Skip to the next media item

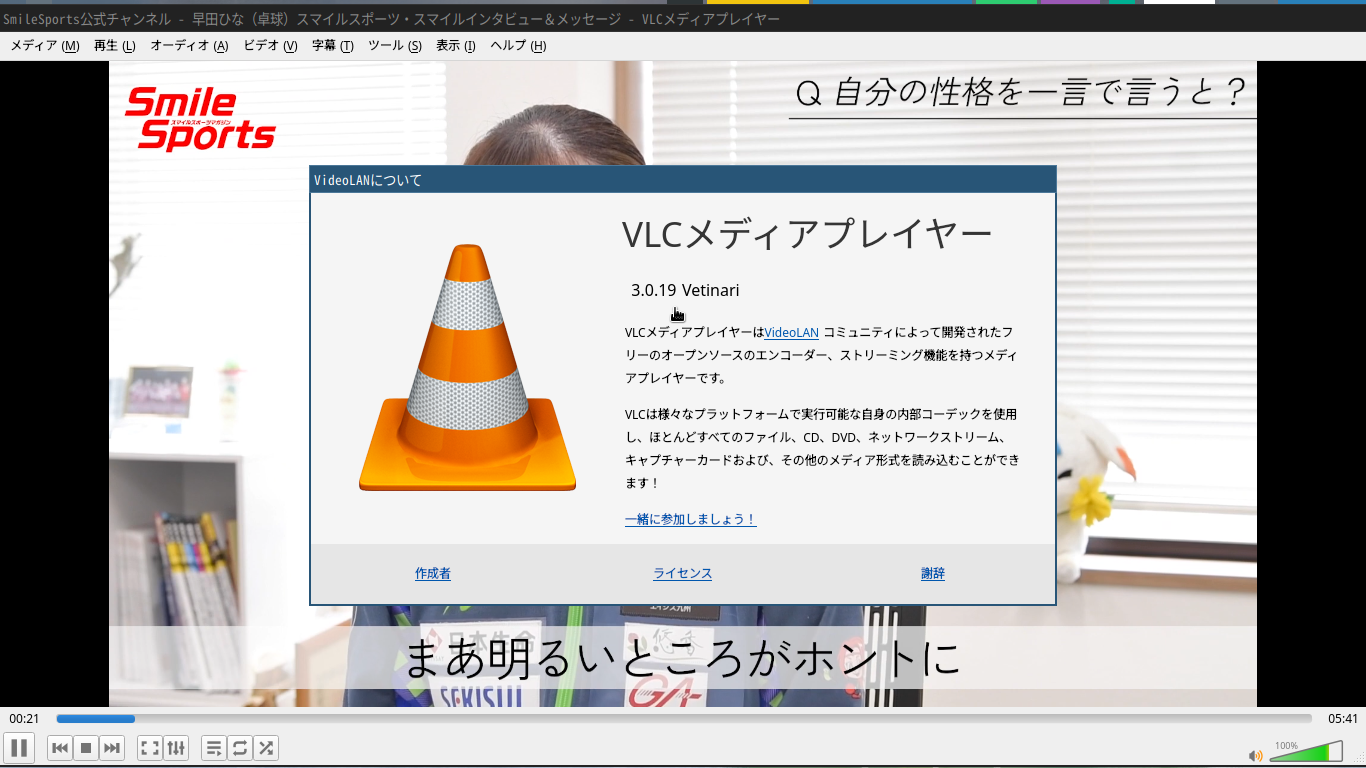(x=112, y=748)
